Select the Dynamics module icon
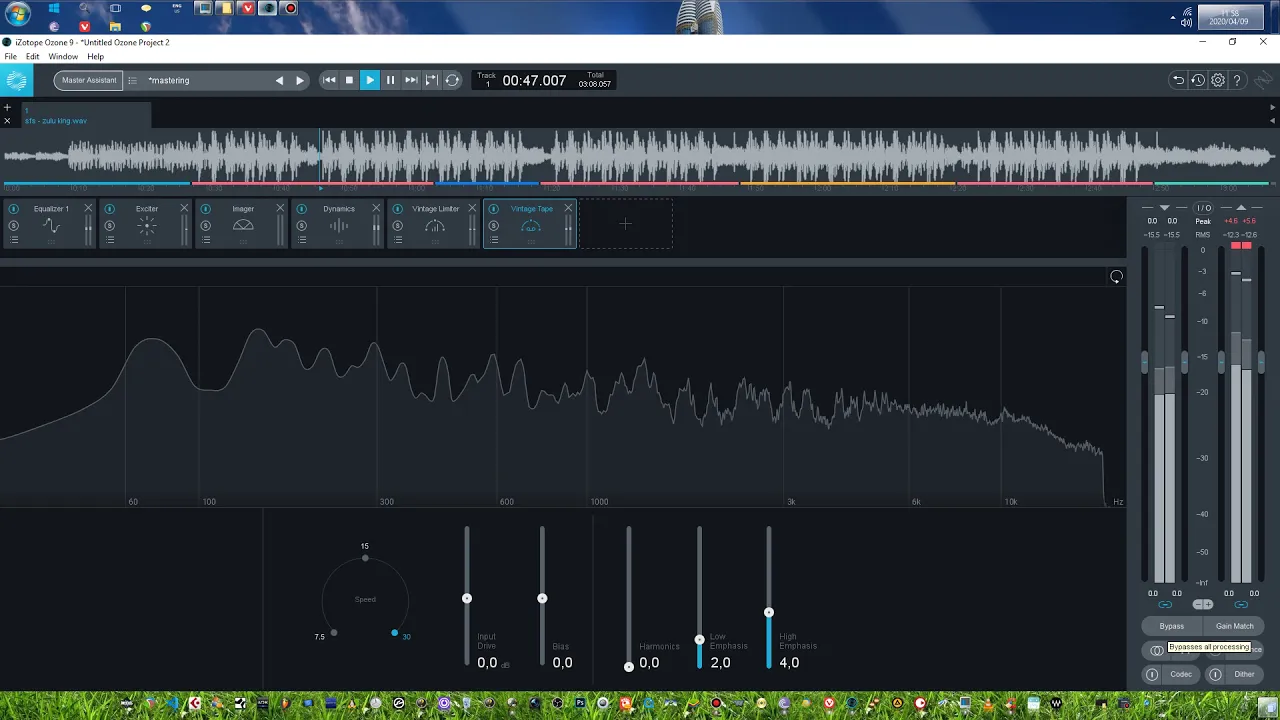This screenshot has height=720, width=1280. pyautogui.click(x=339, y=227)
